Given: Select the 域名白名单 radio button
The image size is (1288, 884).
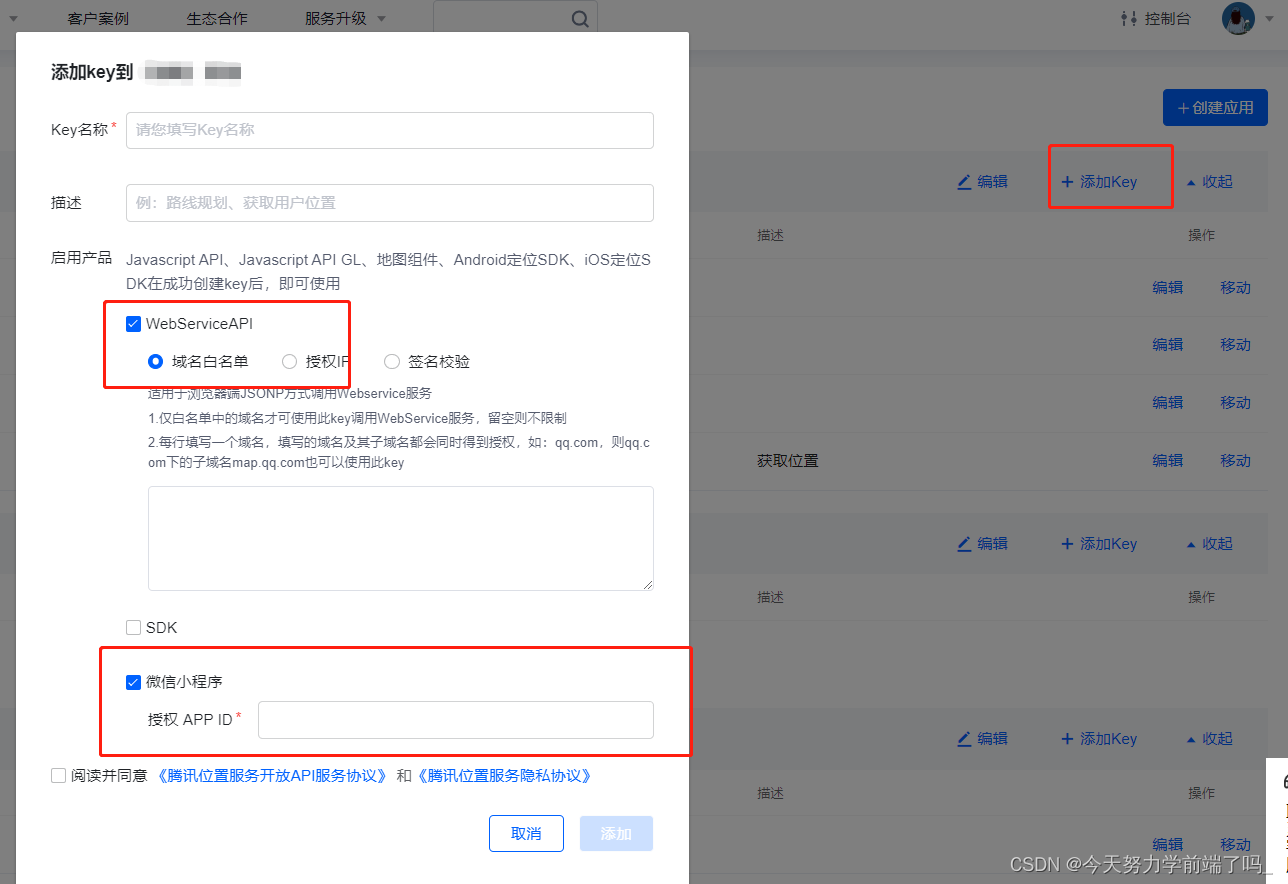Looking at the screenshot, I should 155,362.
